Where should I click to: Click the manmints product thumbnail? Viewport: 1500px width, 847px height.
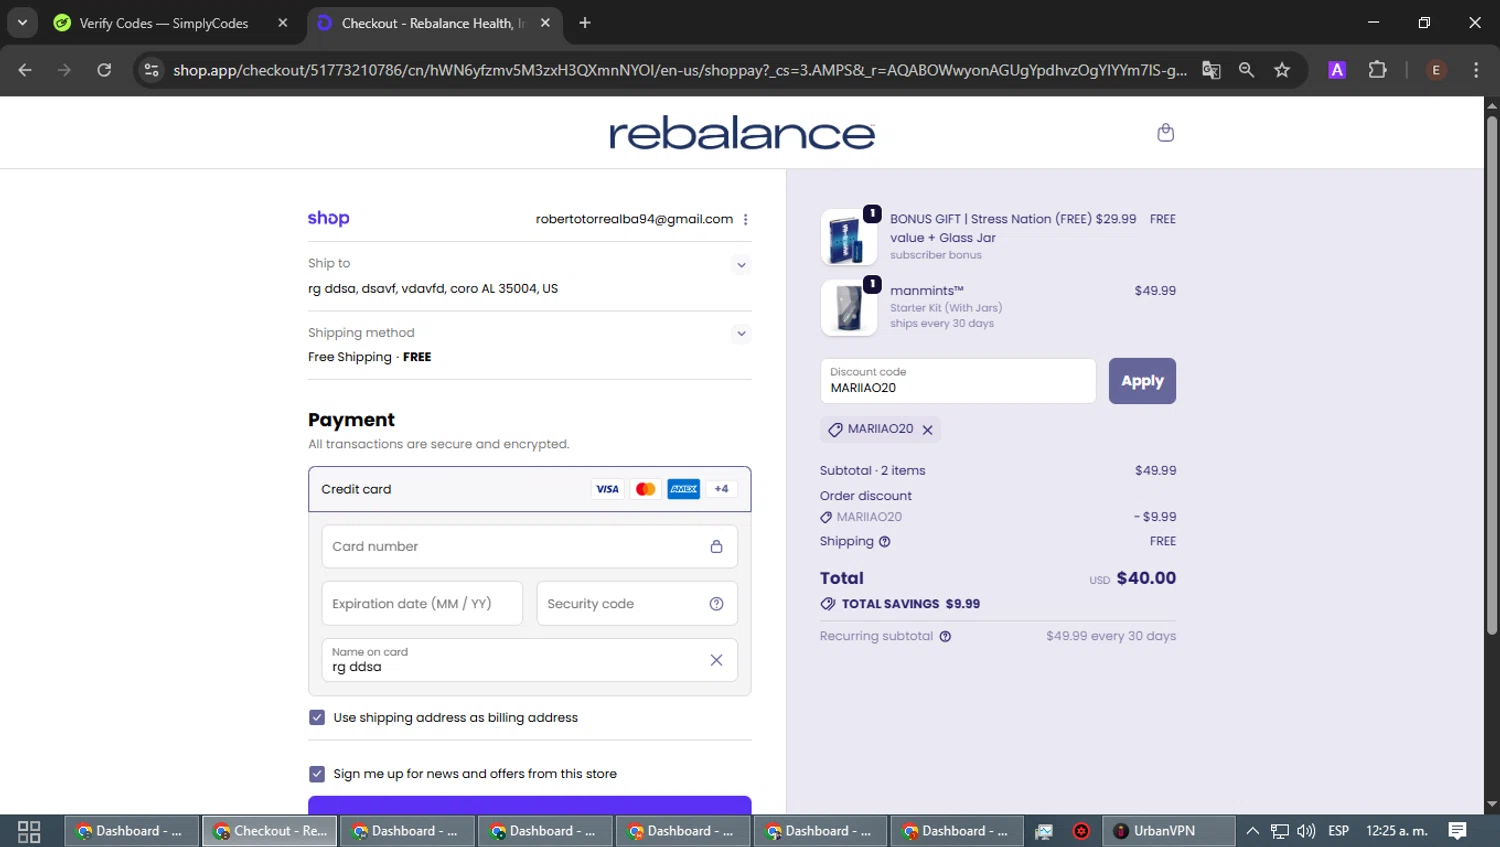coord(849,307)
